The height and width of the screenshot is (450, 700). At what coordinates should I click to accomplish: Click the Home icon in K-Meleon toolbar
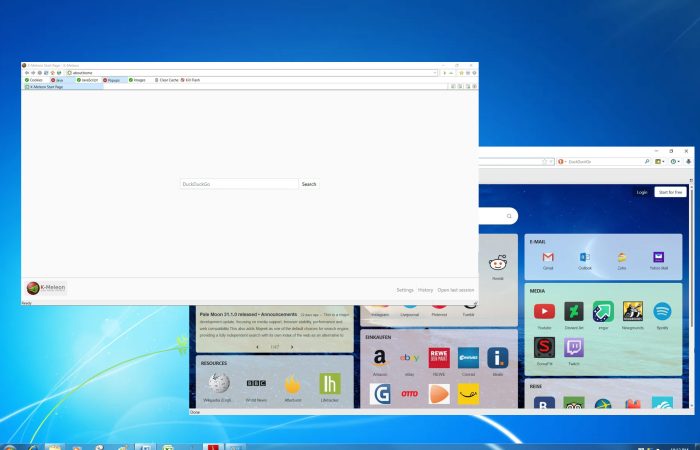point(52,73)
